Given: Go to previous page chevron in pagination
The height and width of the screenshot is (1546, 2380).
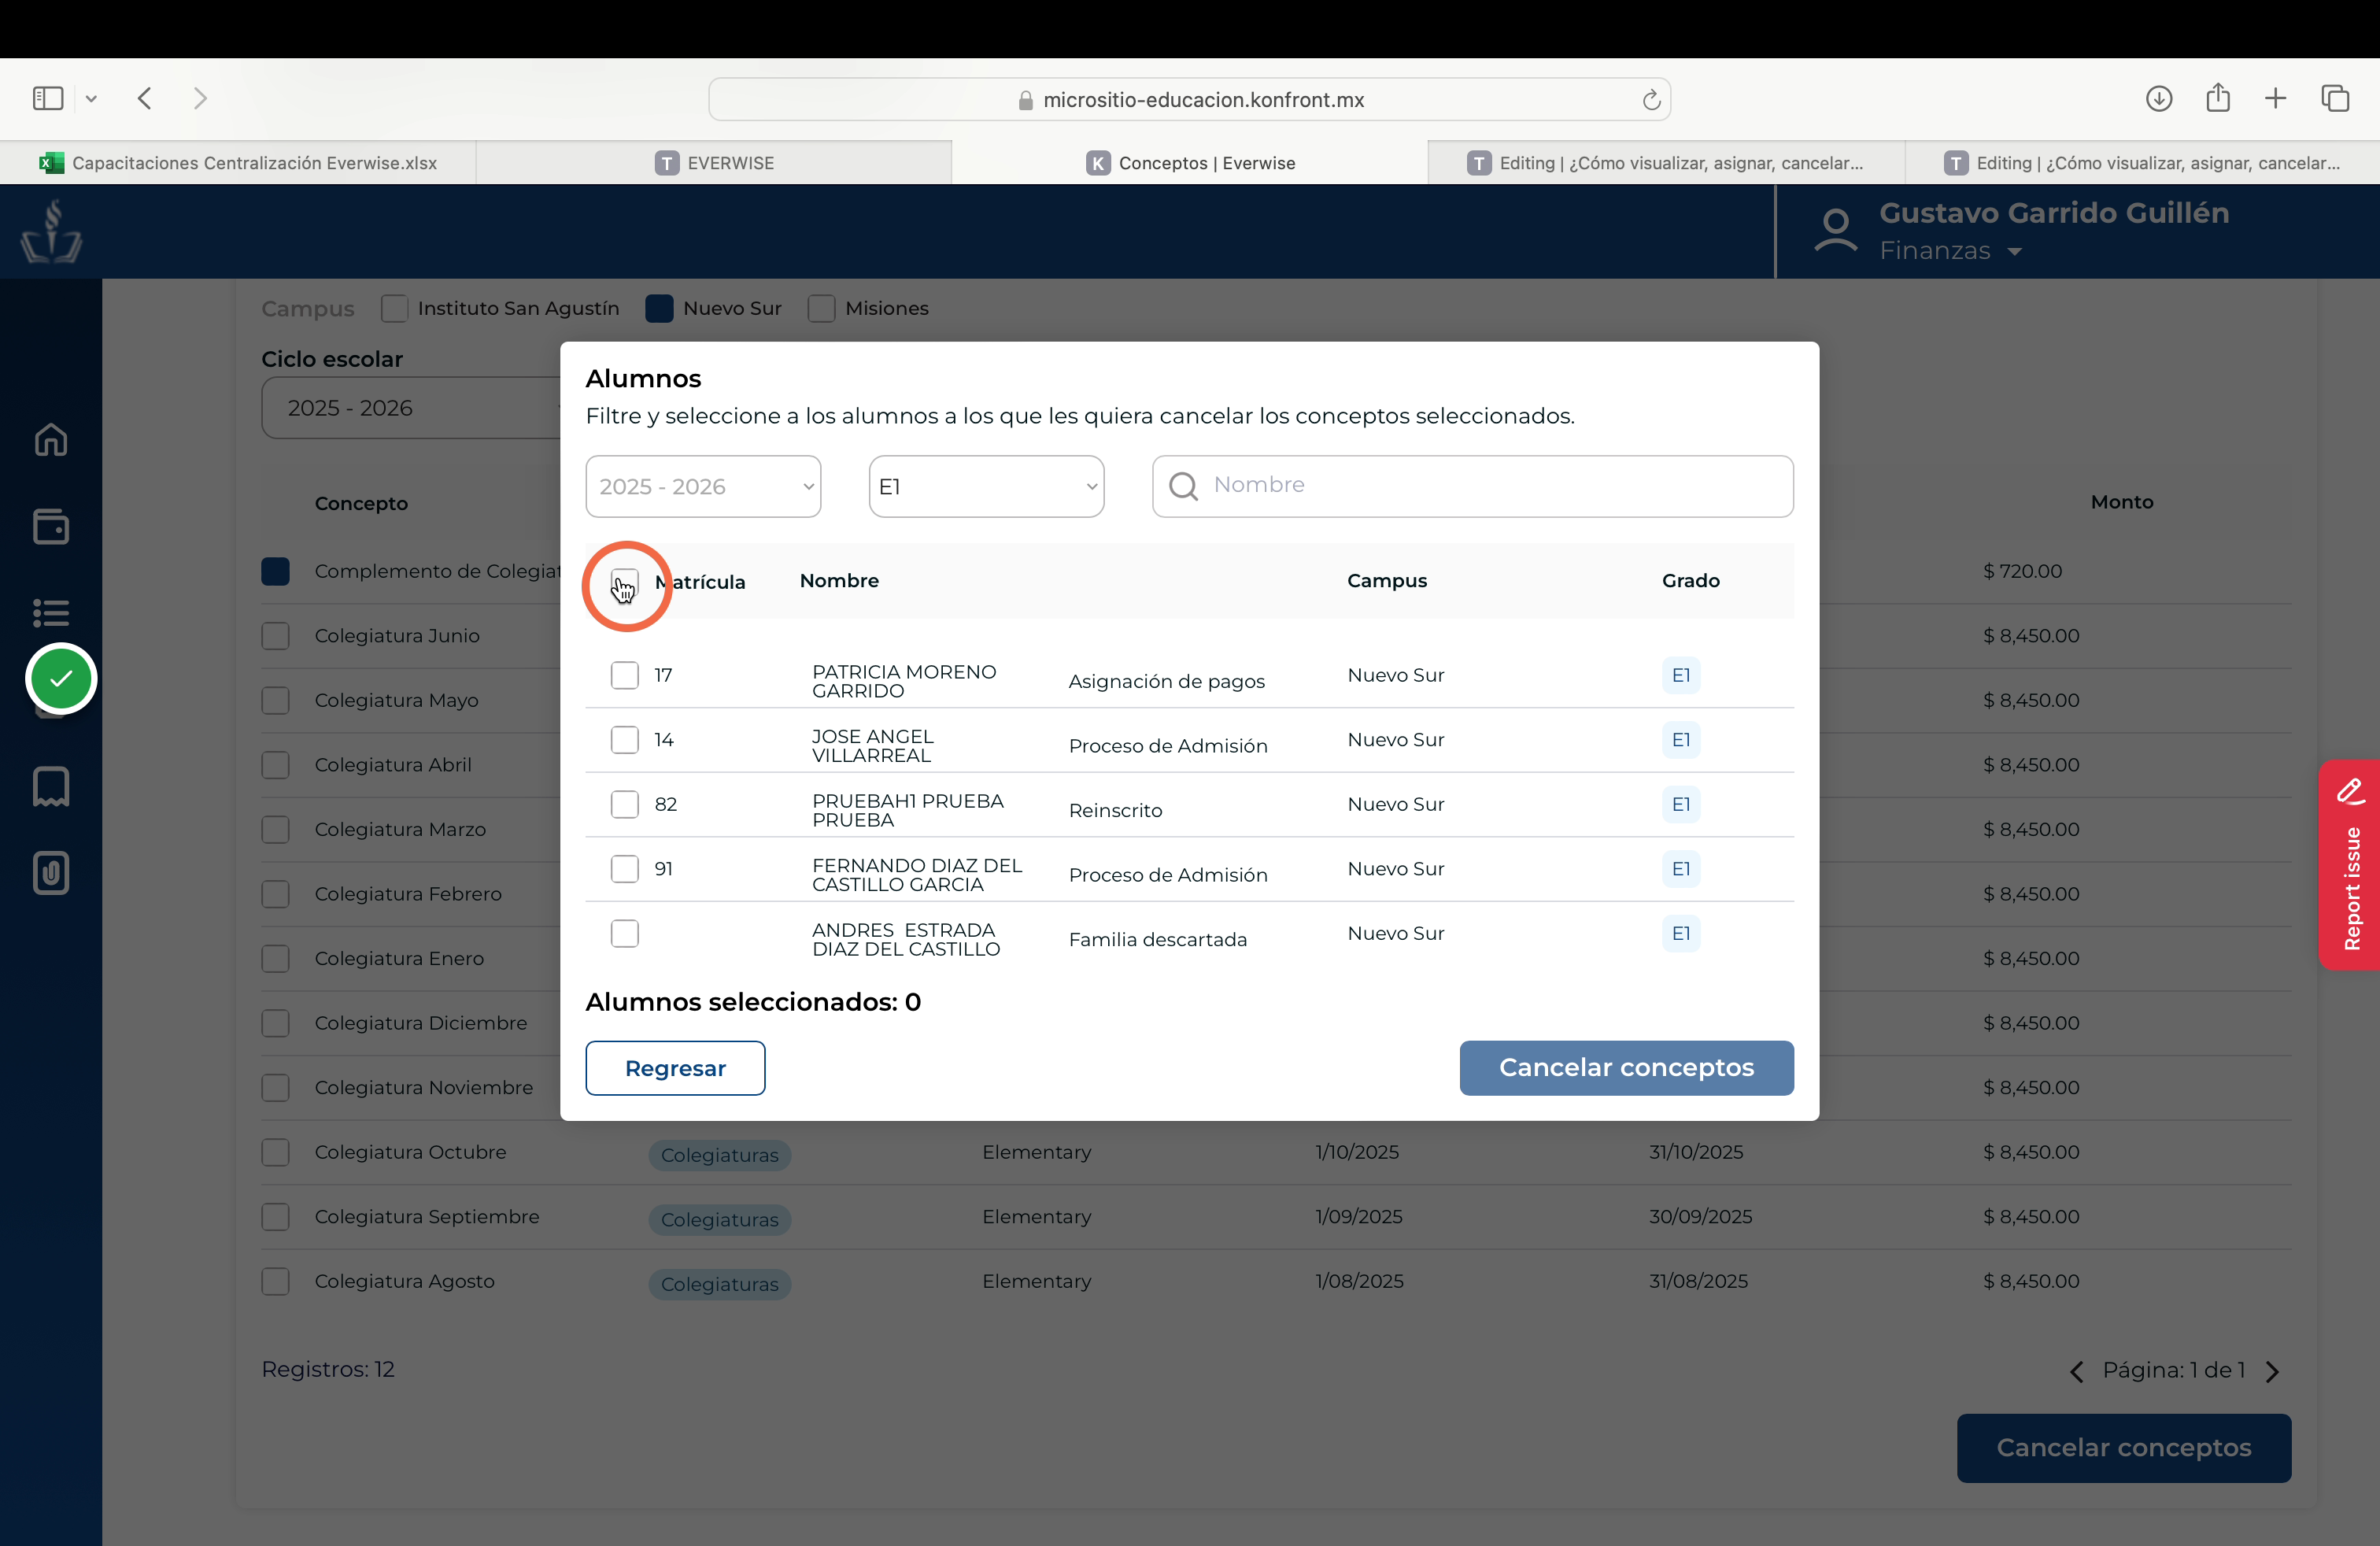Looking at the screenshot, I should pos(2077,1371).
